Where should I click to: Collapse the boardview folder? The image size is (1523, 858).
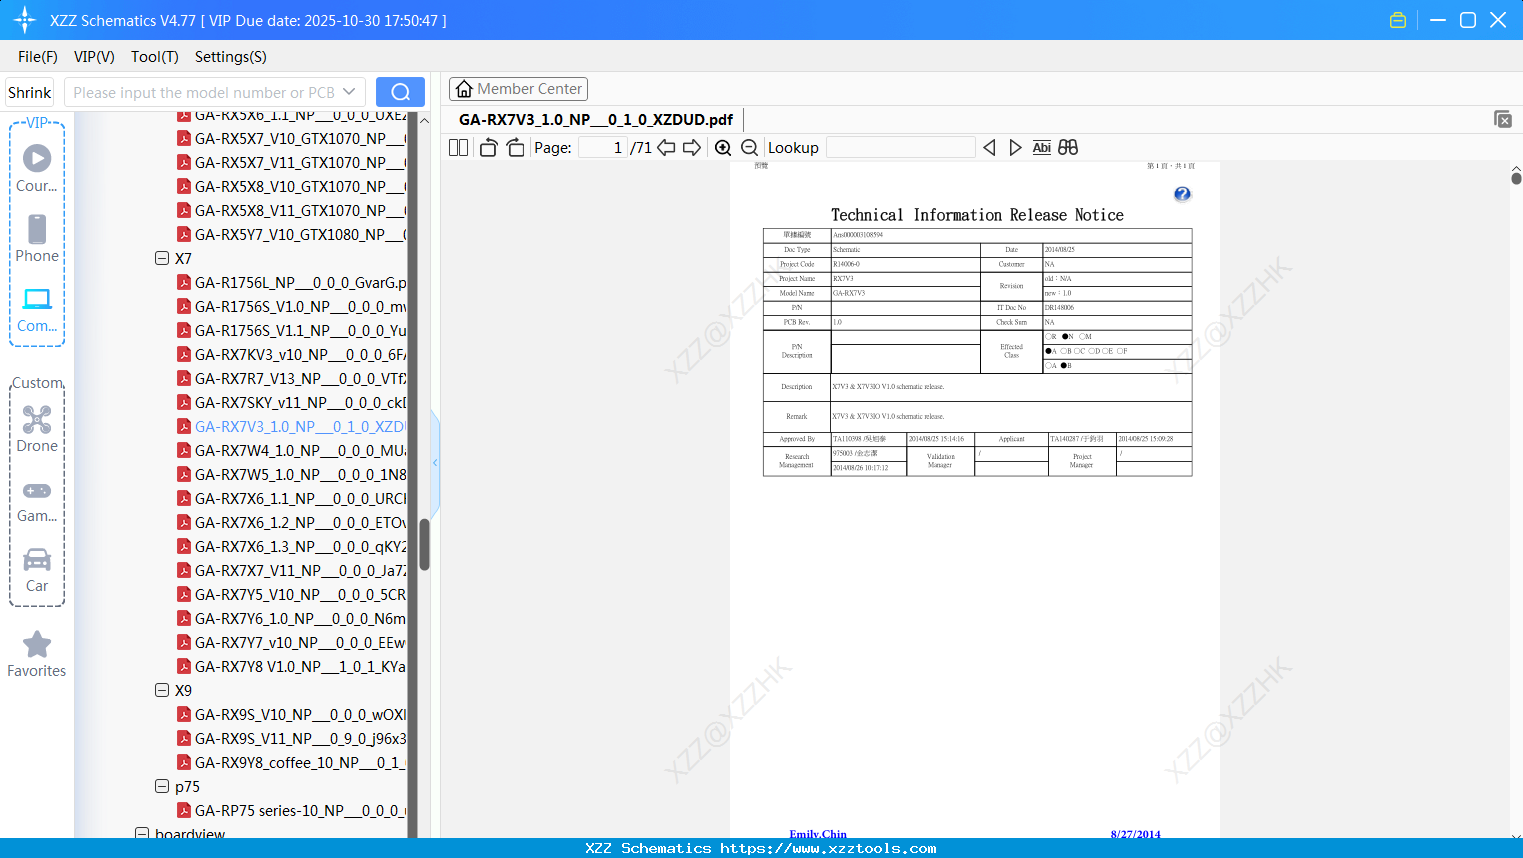click(142, 833)
